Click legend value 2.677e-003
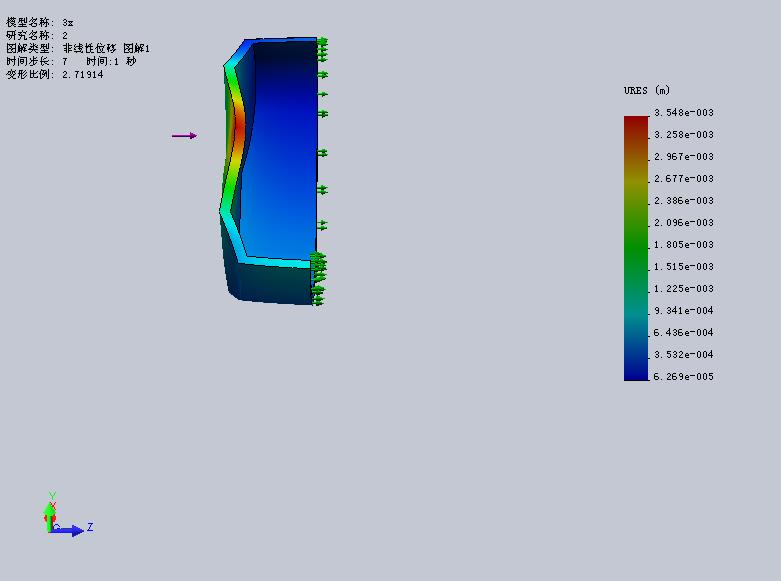The image size is (781, 581). click(683, 178)
